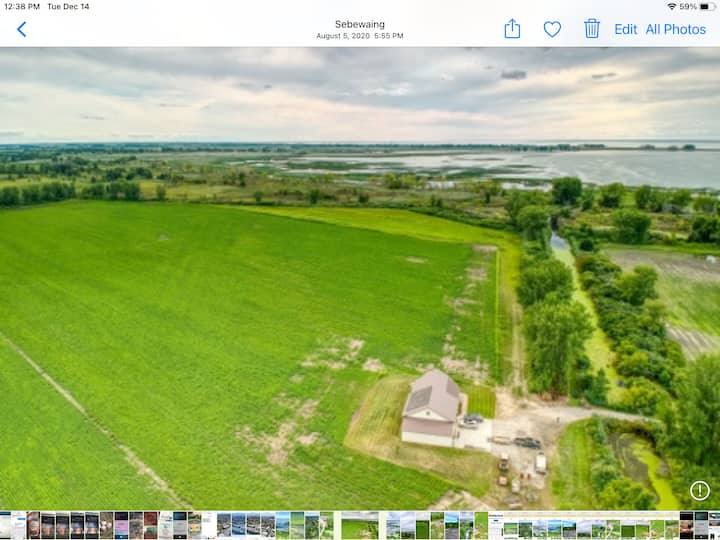Favorite the photo with the heart icon

click(552, 29)
